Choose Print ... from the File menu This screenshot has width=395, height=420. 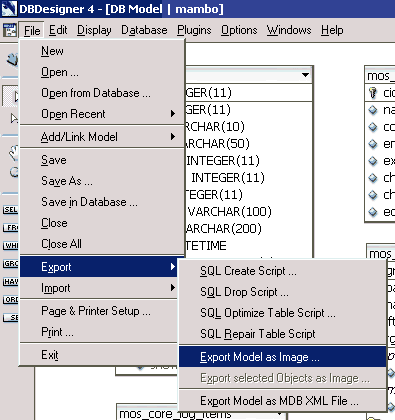point(99,332)
